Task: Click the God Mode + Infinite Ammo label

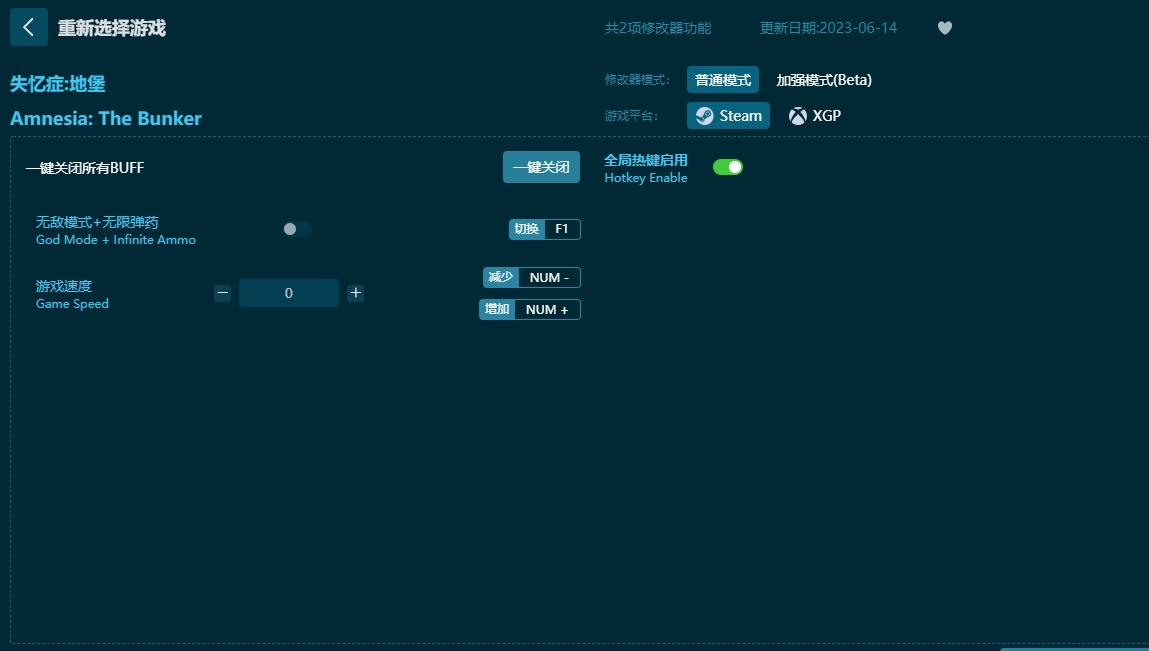Action: coord(116,240)
